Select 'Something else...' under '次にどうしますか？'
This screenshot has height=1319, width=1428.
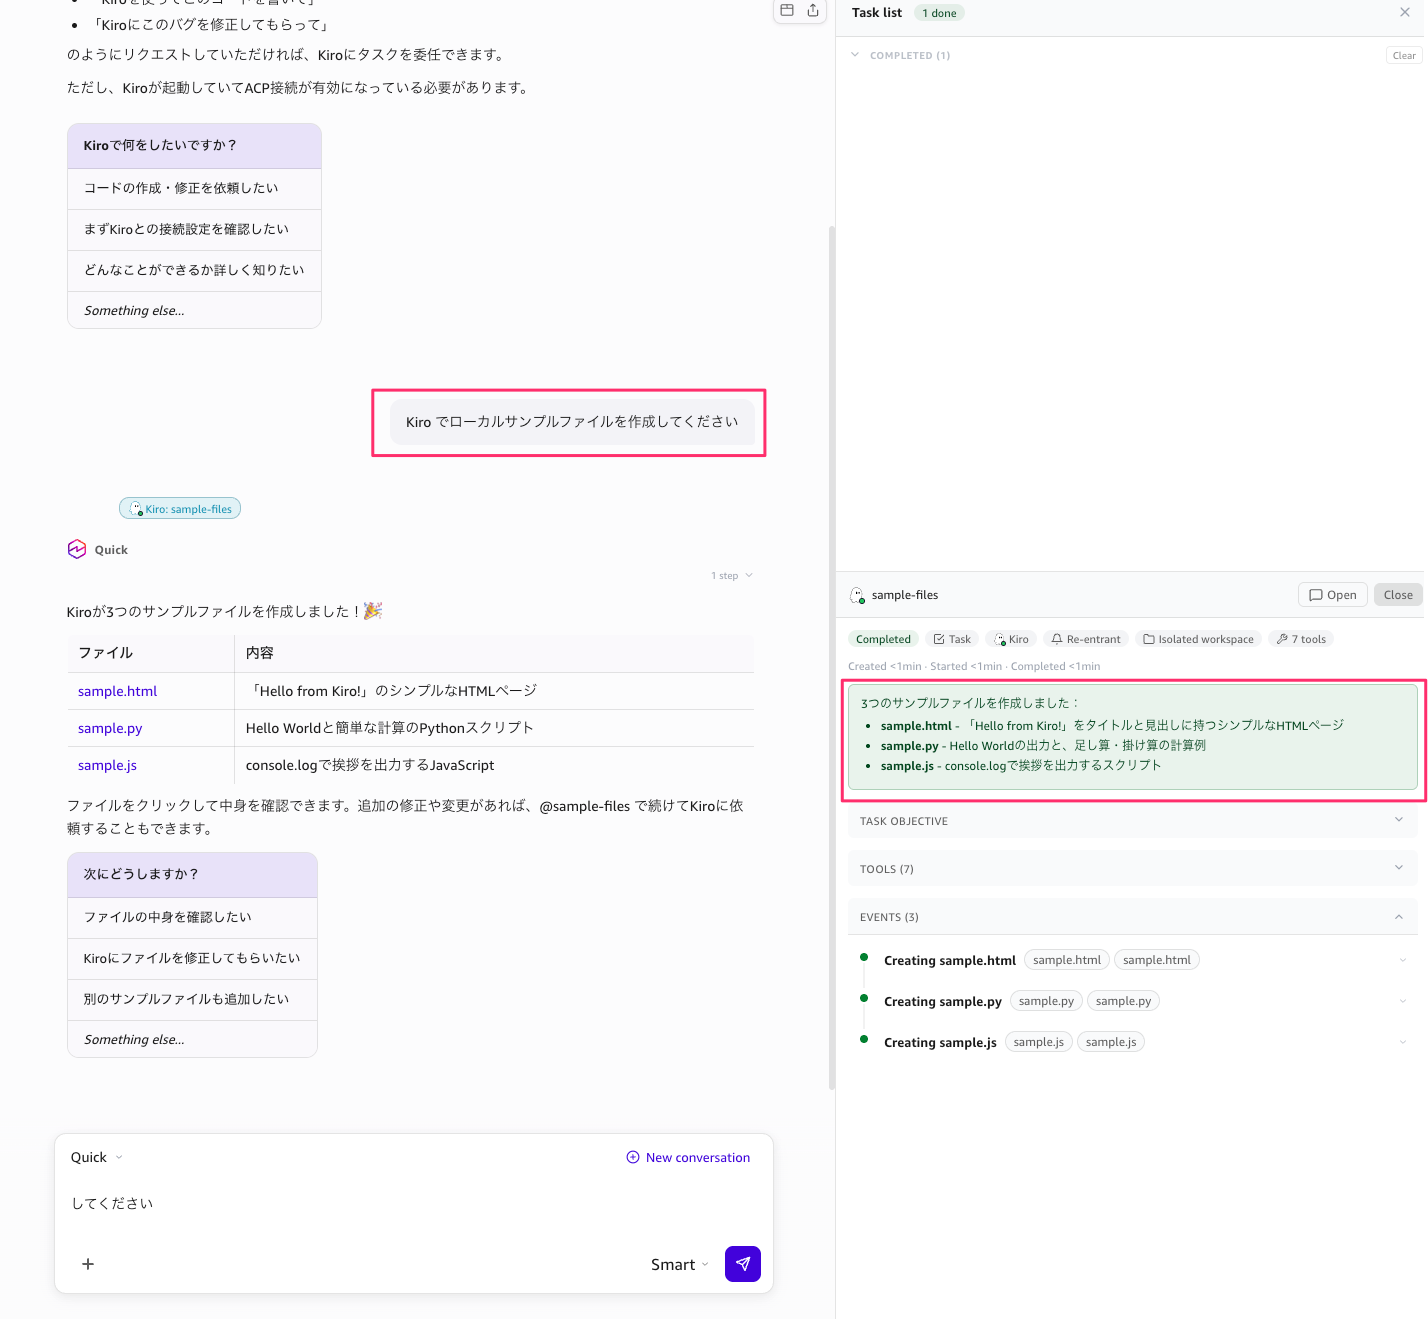pos(192,1039)
